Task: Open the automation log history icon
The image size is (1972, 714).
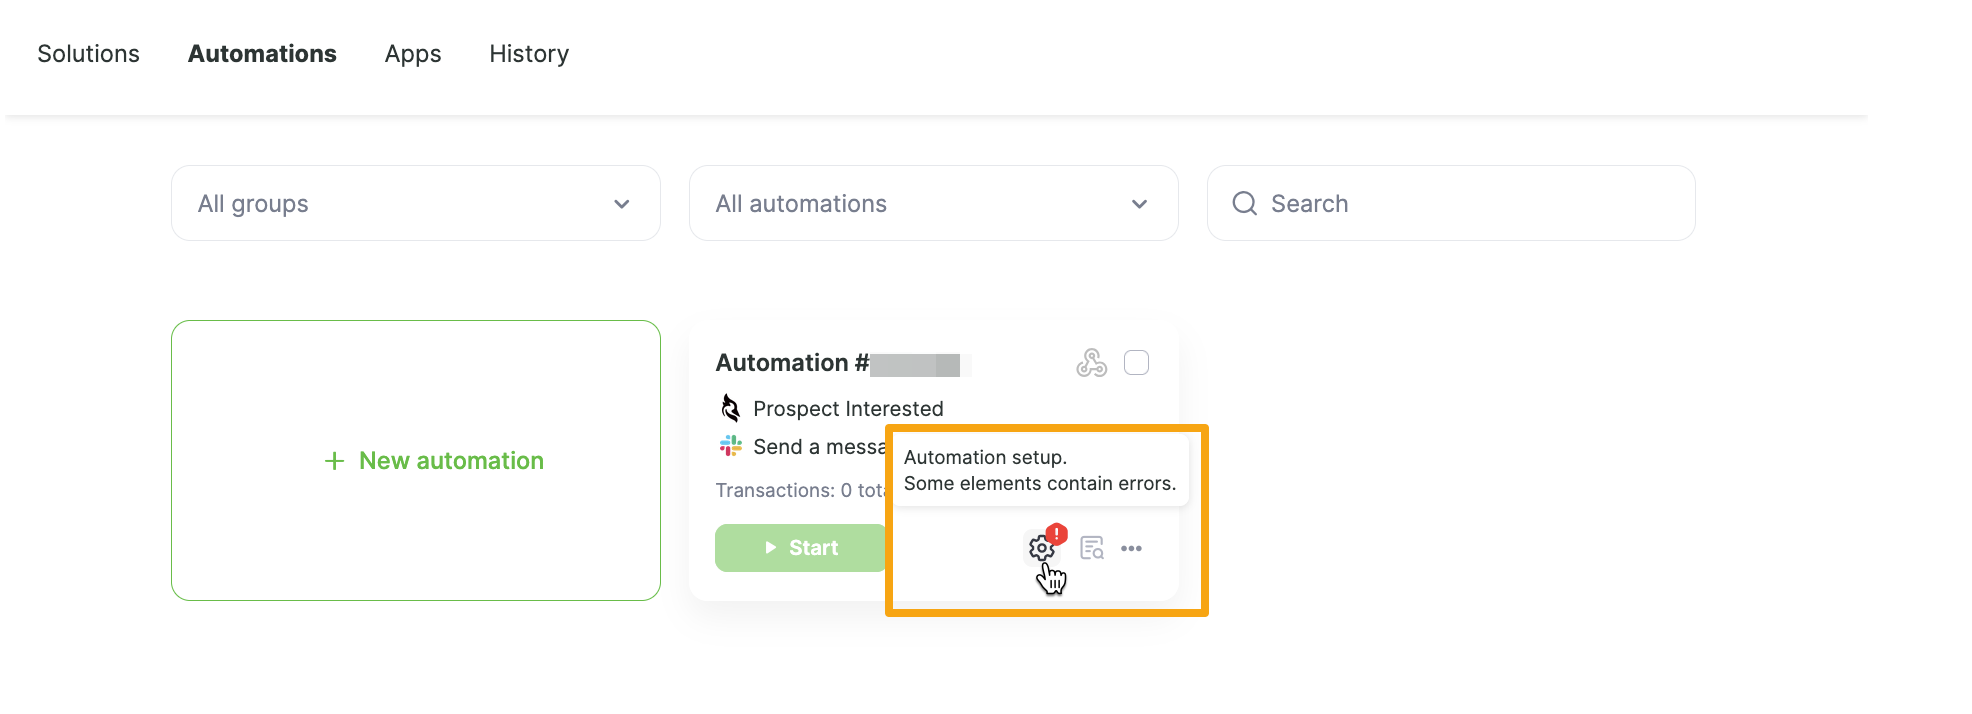Action: (1091, 548)
